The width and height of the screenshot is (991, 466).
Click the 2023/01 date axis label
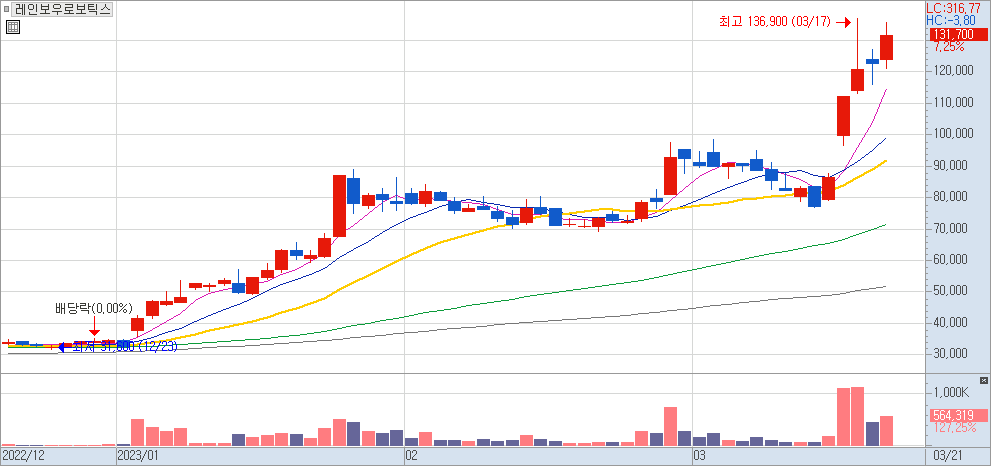click(137, 455)
